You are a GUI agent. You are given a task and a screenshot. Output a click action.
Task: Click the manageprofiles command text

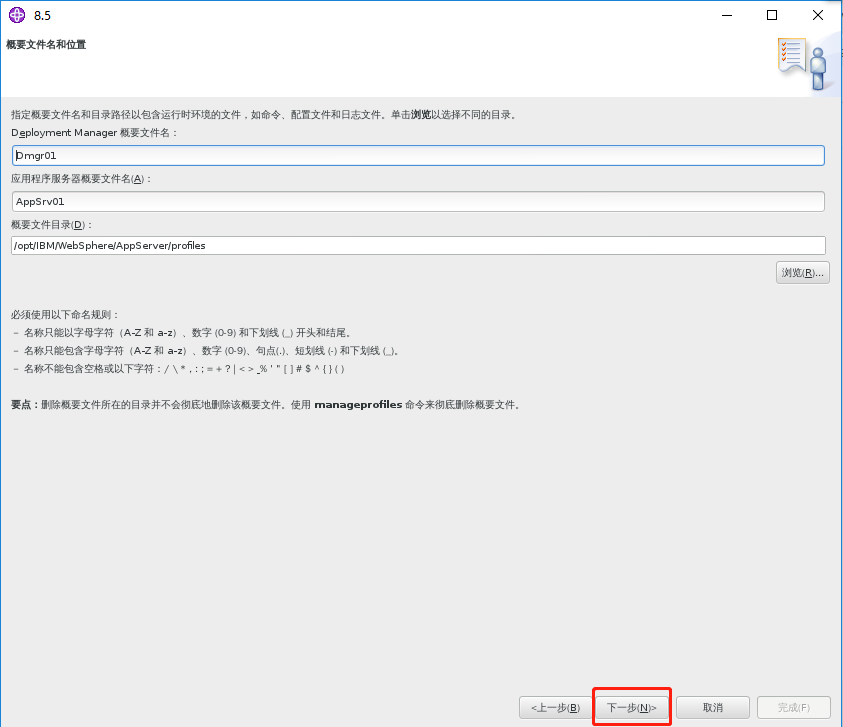[x=358, y=404]
